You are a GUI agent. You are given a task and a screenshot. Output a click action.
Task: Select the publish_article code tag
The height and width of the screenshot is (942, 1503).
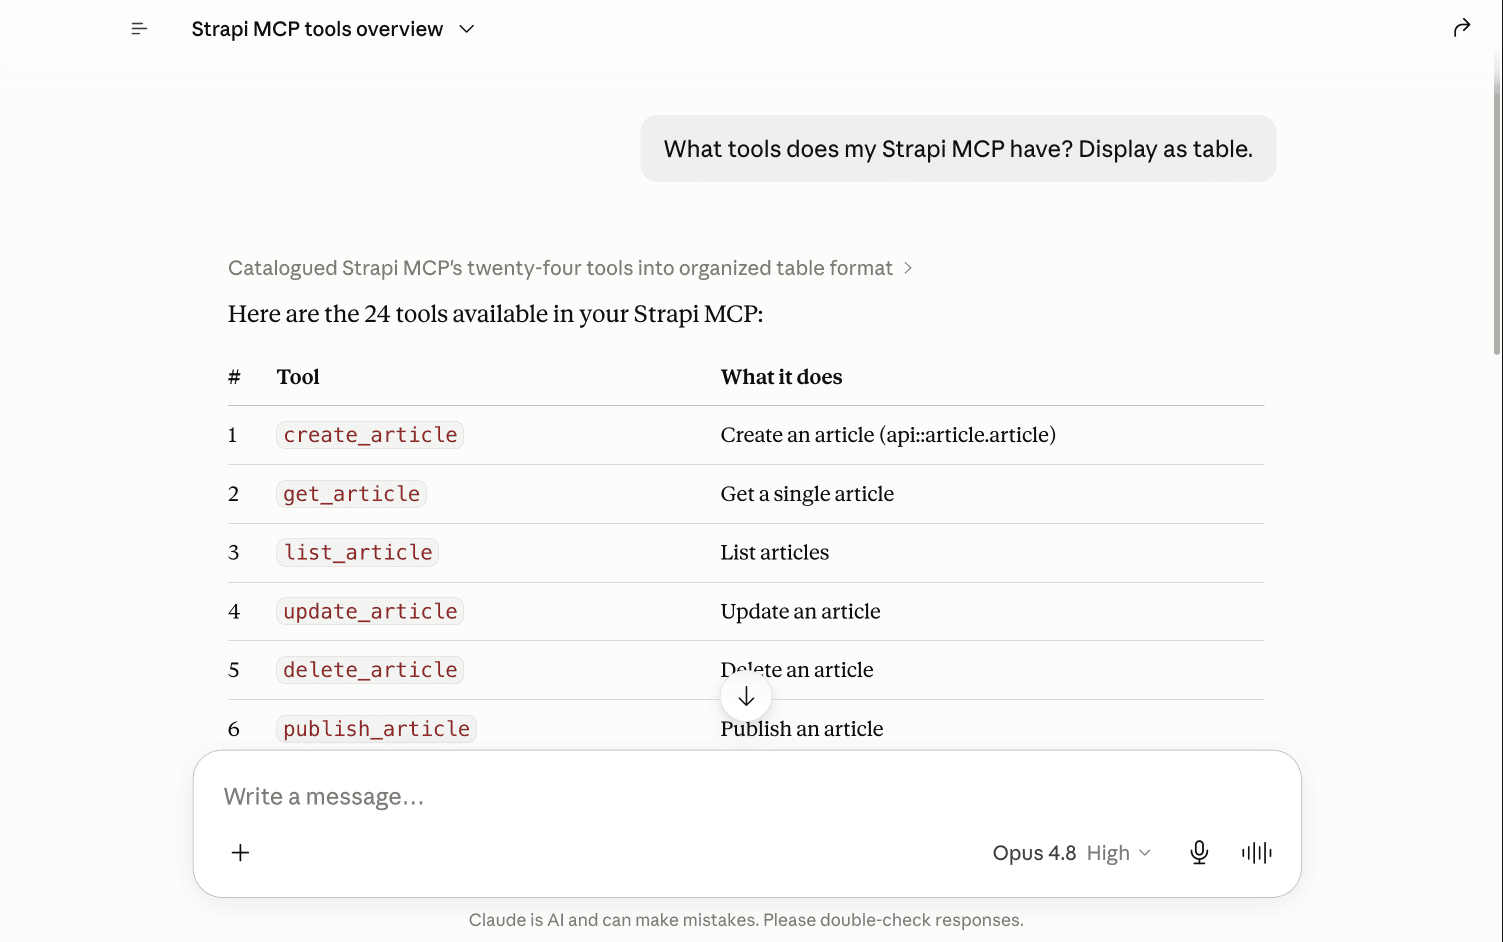point(376,729)
